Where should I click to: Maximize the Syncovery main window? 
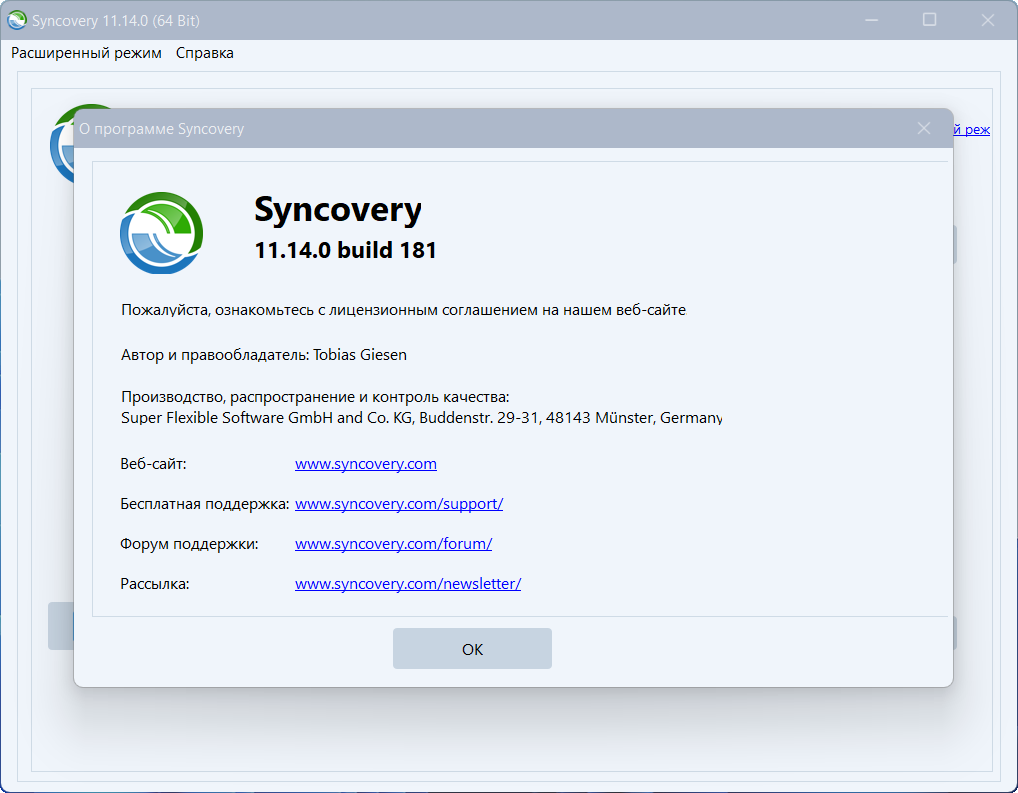click(x=930, y=20)
